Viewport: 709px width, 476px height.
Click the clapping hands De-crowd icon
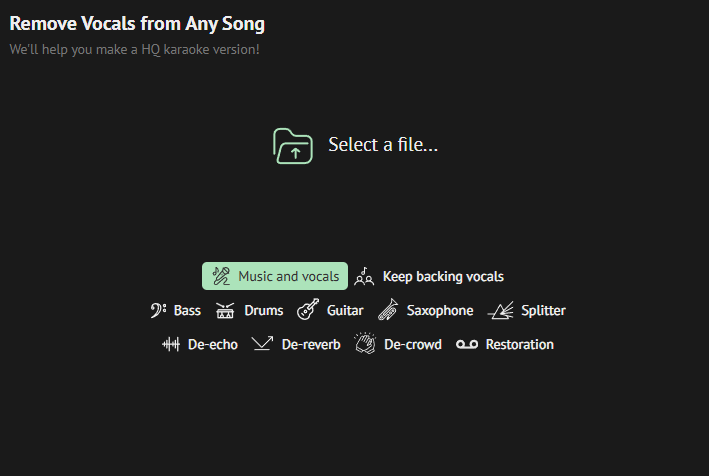coord(365,344)
